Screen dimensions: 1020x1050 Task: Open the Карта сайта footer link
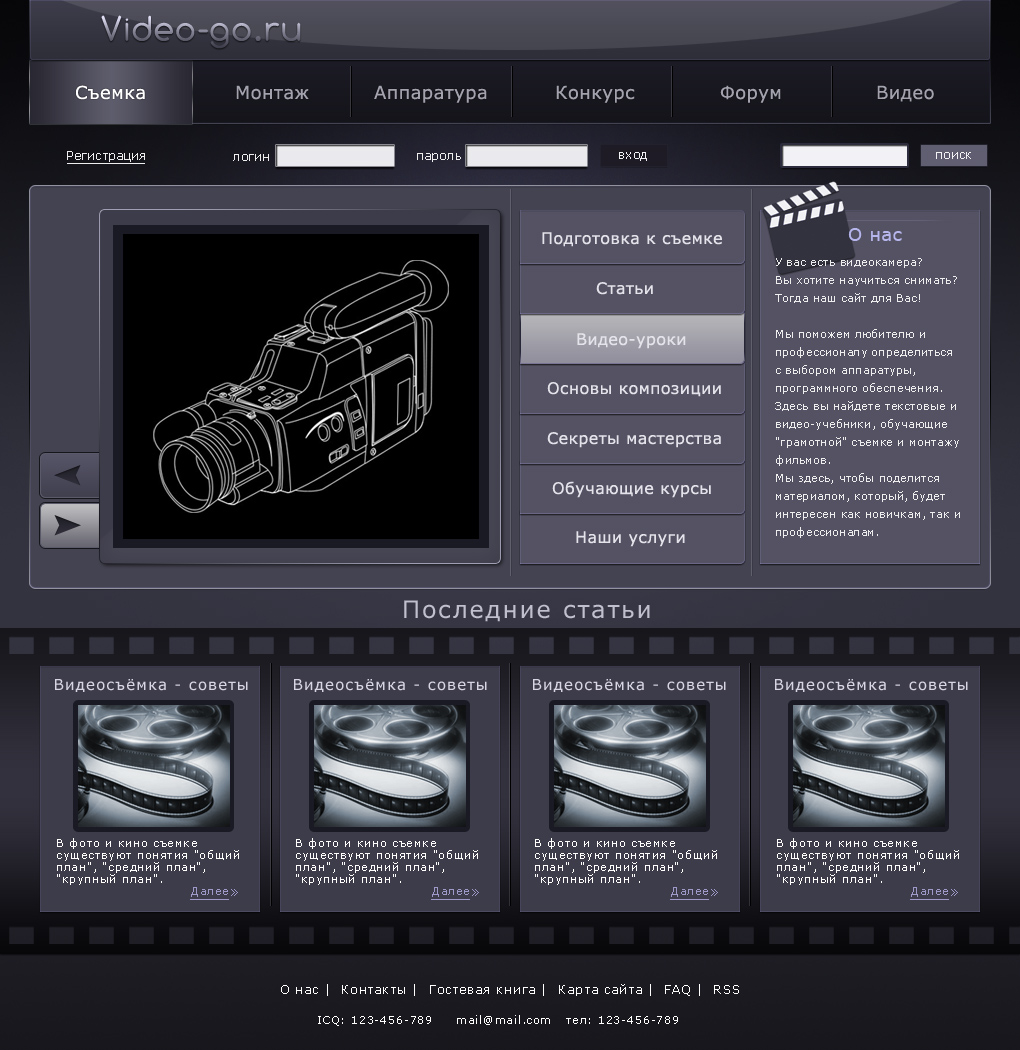pyautogui.click(x=600, y=990)
